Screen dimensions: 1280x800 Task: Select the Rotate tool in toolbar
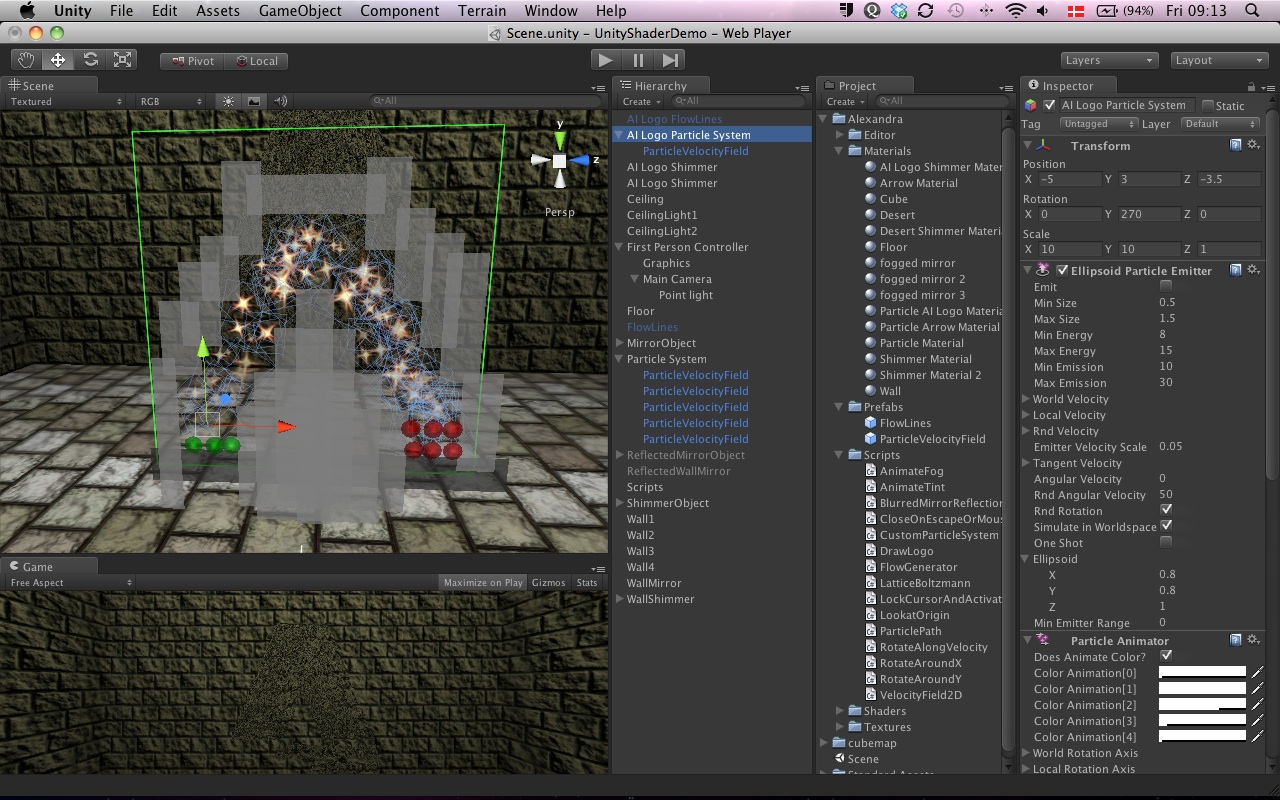[90, 60]
